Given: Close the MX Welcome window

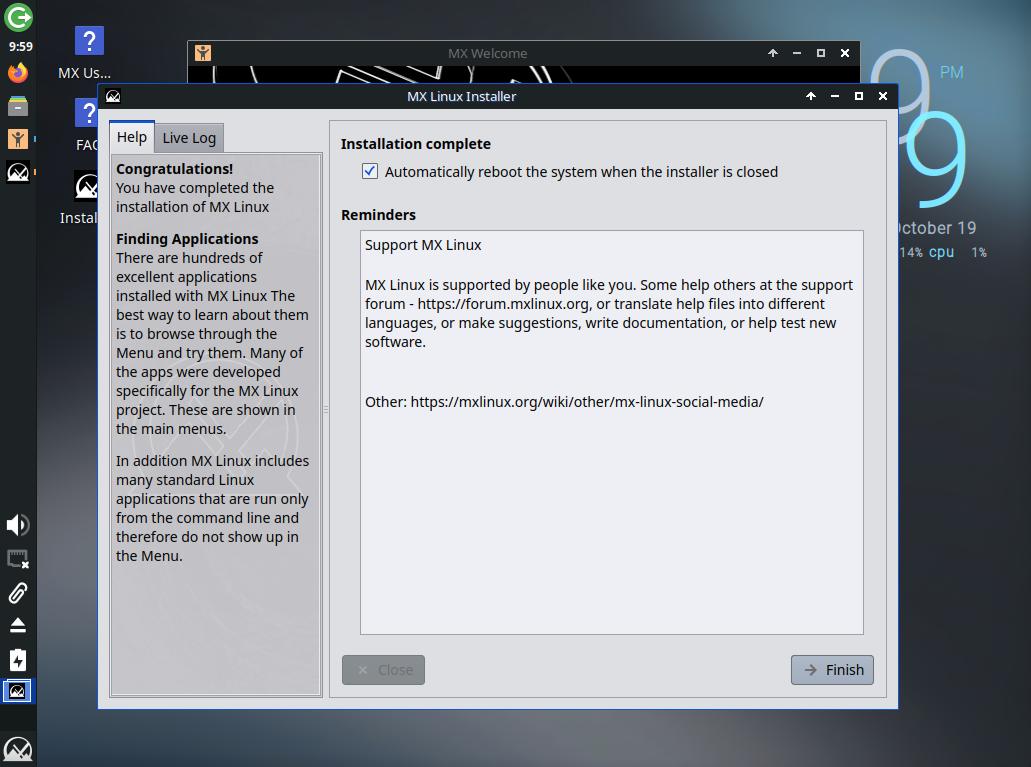Looking at the screenshot, I should (x=845, y=53).
